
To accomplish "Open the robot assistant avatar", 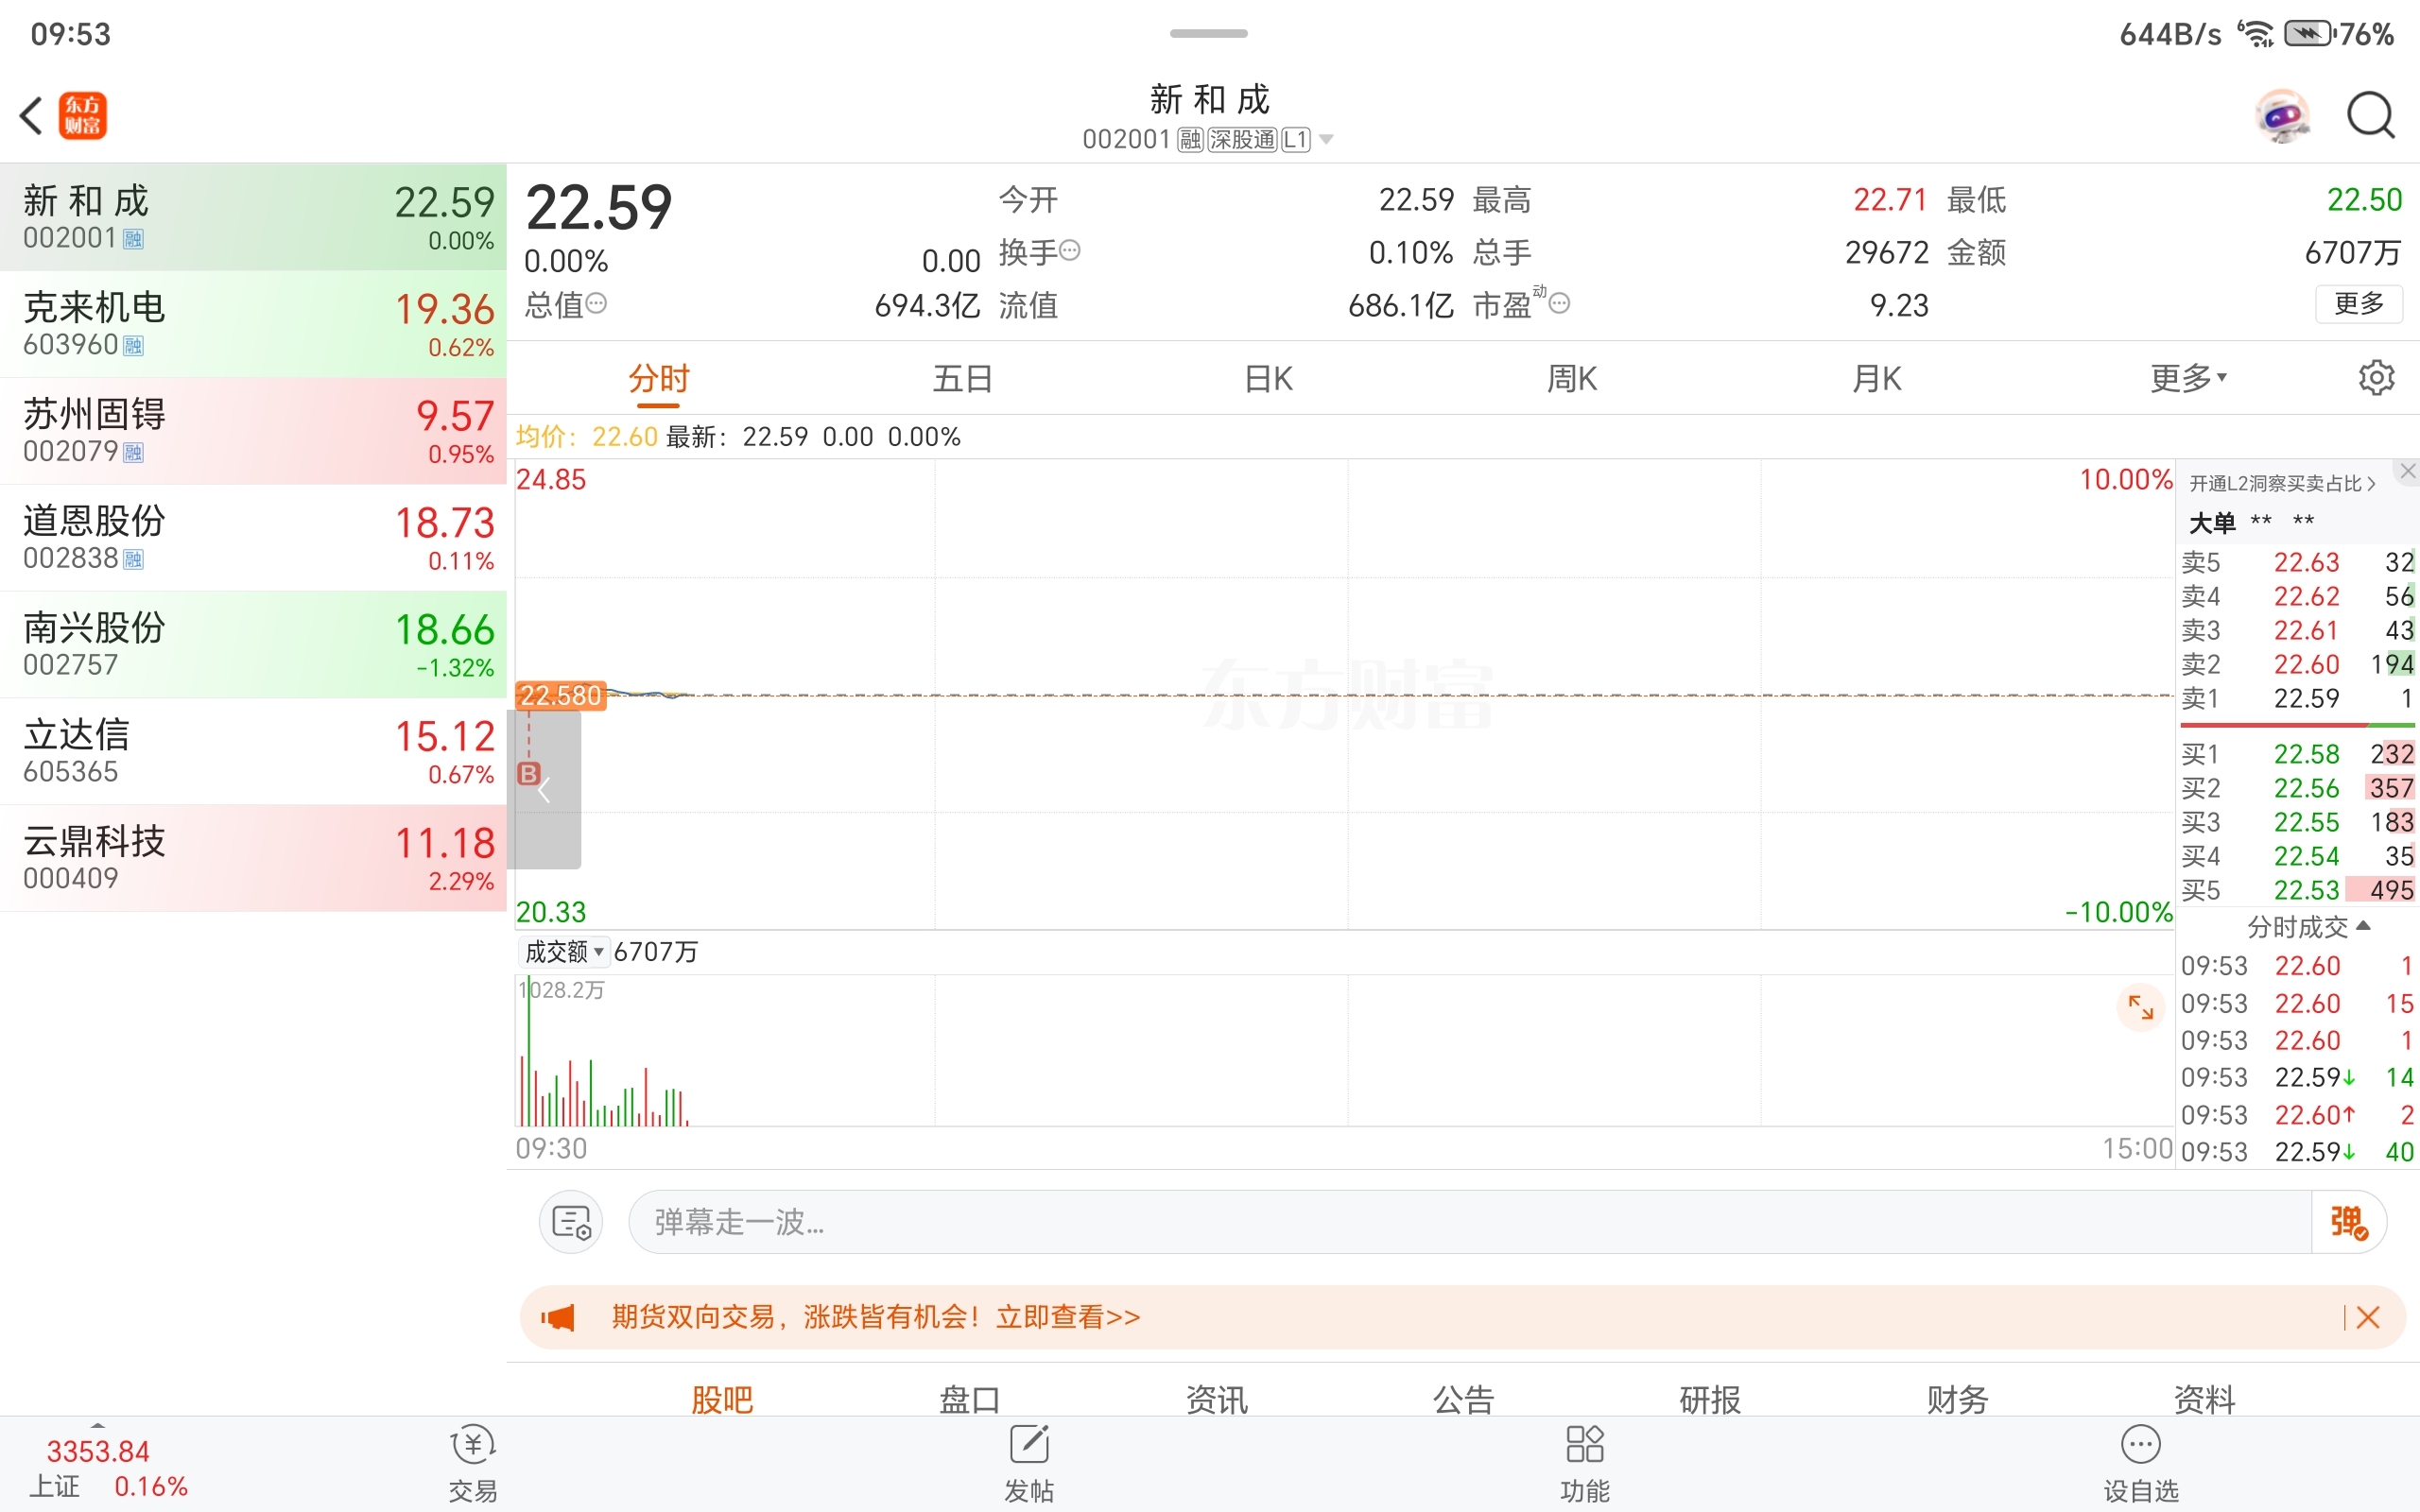I will (2282, 116).
